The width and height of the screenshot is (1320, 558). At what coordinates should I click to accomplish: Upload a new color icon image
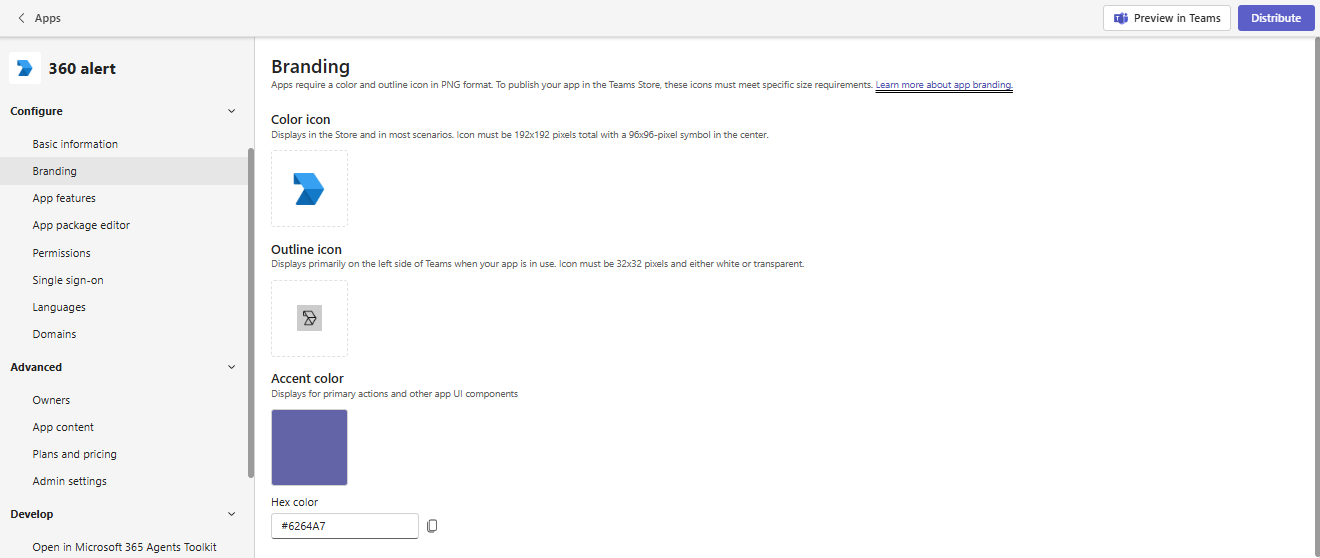click(x=310, y=188)
